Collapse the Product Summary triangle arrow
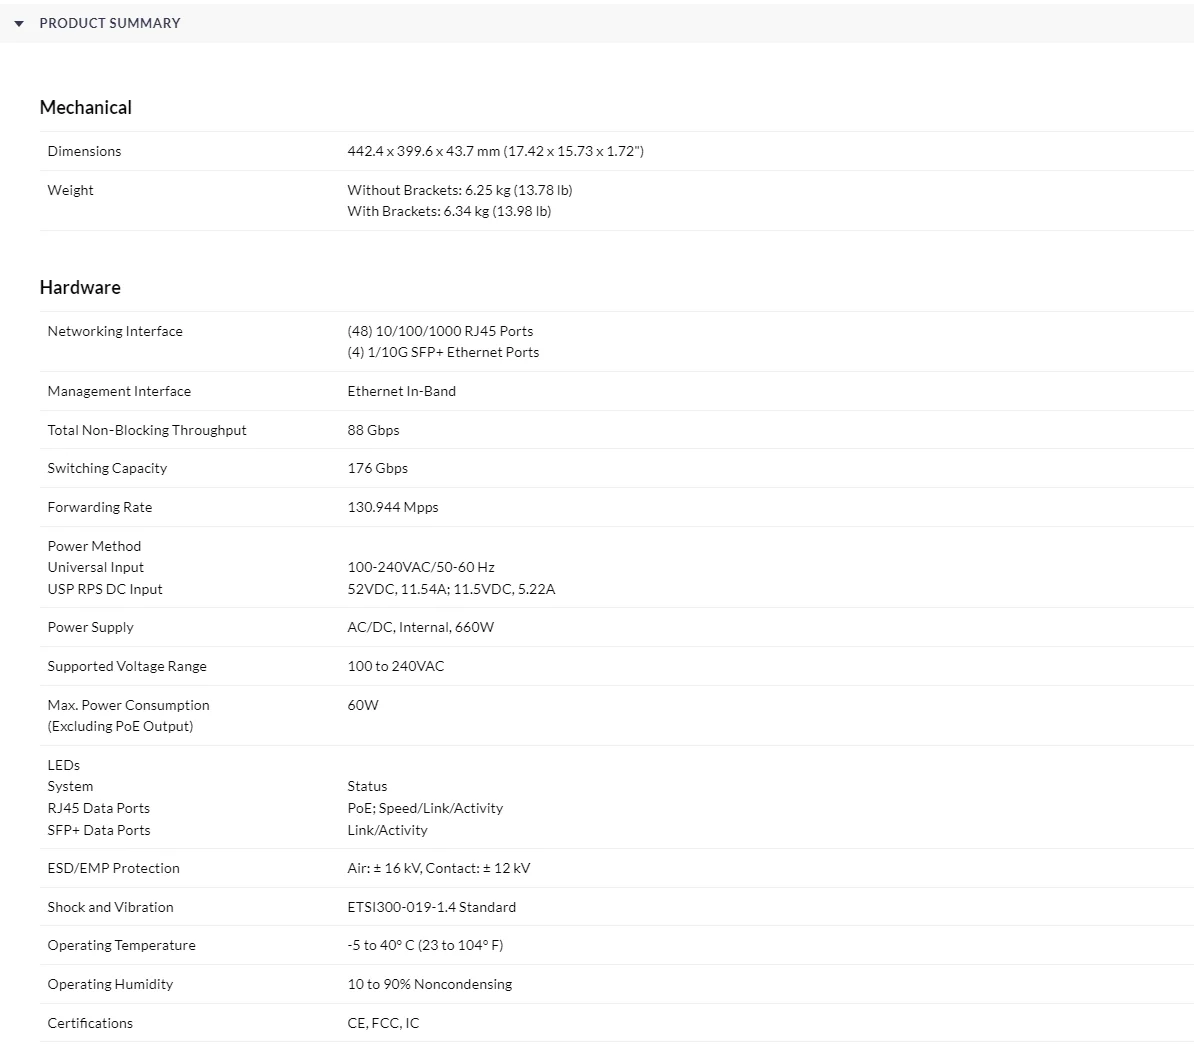 (x=19, y=23)
